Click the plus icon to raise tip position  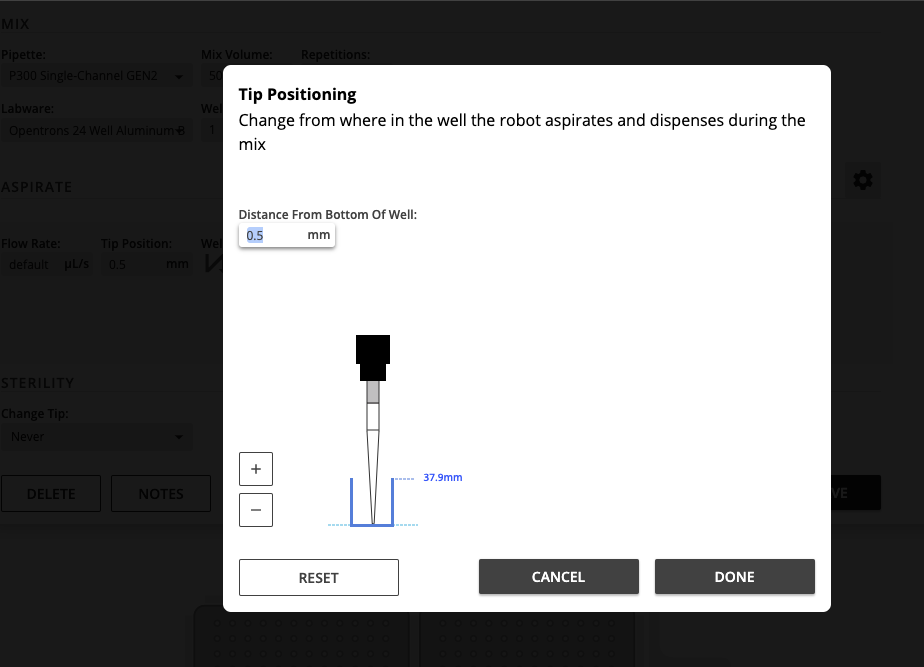click(x=255, y=468)
